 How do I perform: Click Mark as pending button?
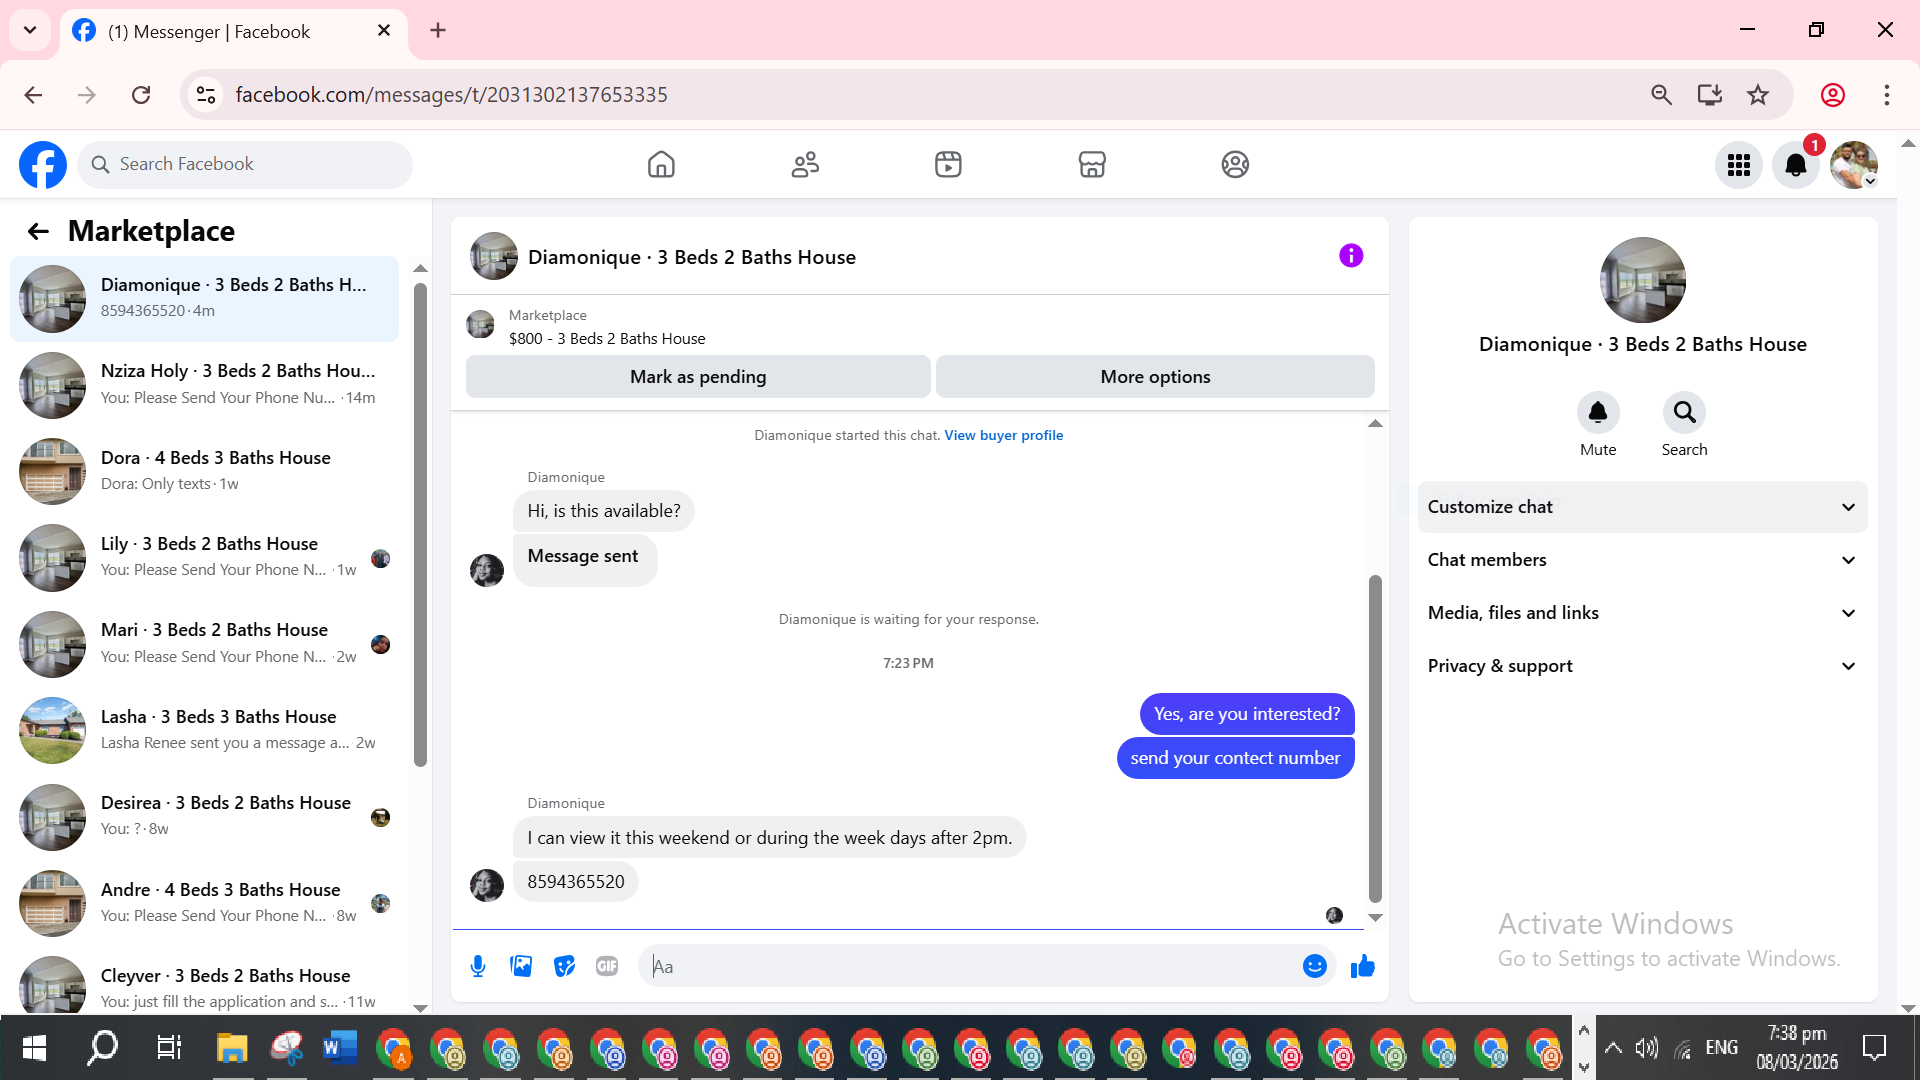(x=698, y=377)
